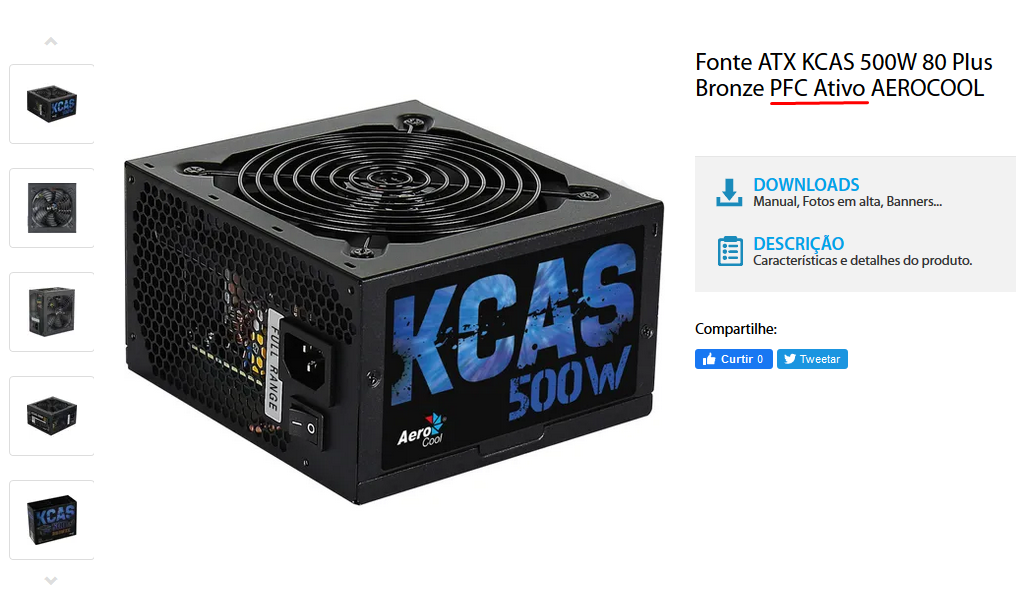Image resolution: width=1016 pixels, height=591 pixels.
Task: Show next thumbnails with down chevron
Action: click(51, 580)
